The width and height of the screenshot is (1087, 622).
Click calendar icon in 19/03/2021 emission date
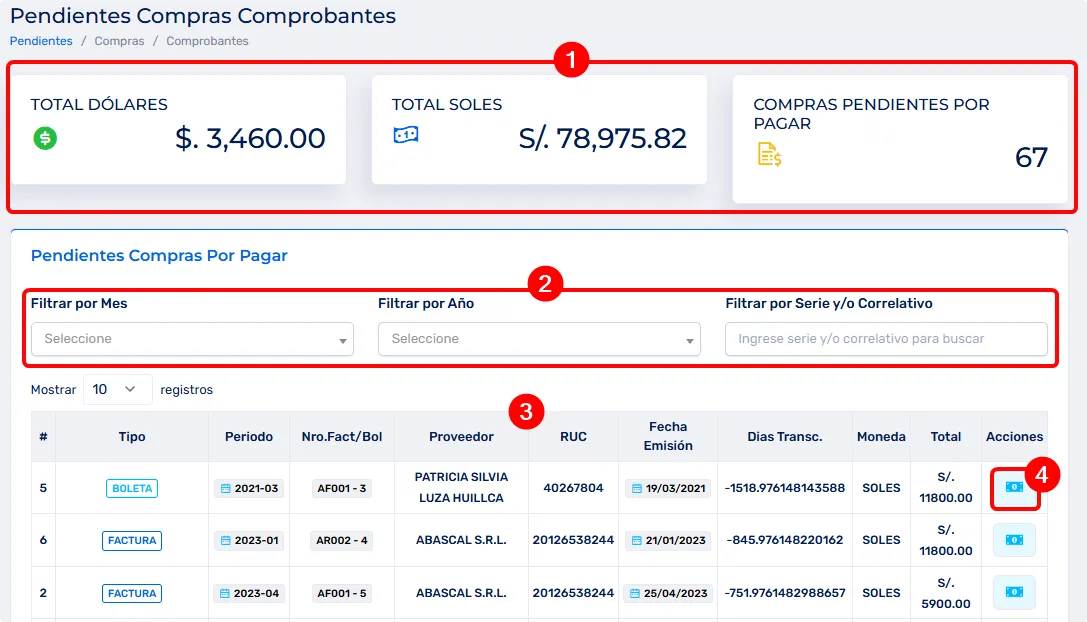tap(636, 489)
